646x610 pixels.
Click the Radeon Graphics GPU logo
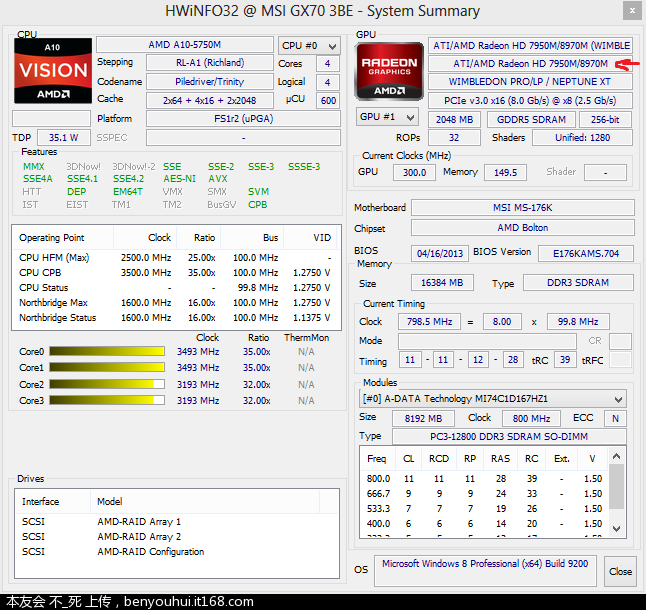[x=389, y=71]
